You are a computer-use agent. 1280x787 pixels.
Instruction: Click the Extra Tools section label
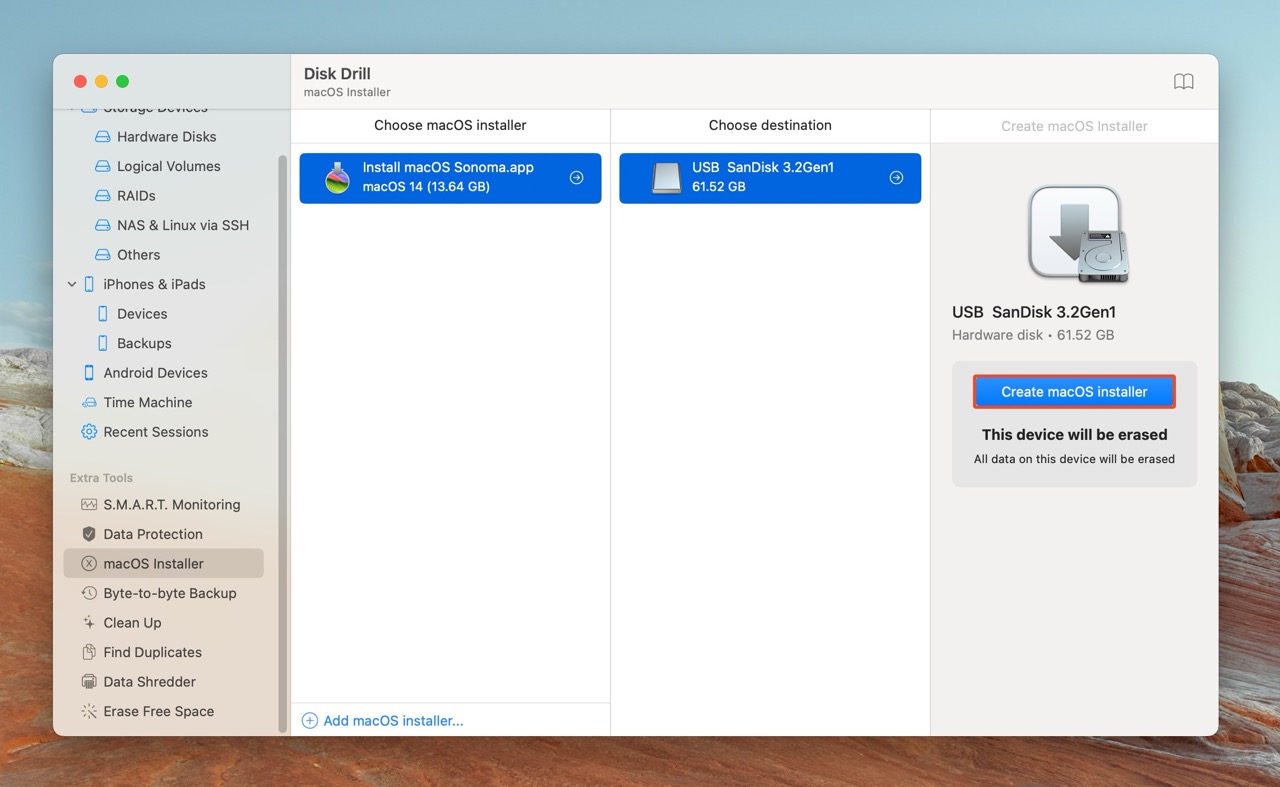click(x=101, y=478)
